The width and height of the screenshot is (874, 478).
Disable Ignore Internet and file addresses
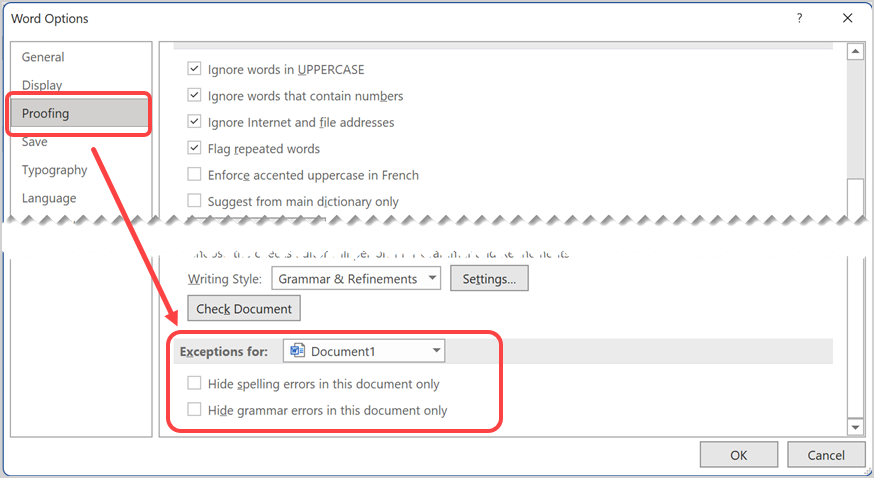[x=195, y=122]
